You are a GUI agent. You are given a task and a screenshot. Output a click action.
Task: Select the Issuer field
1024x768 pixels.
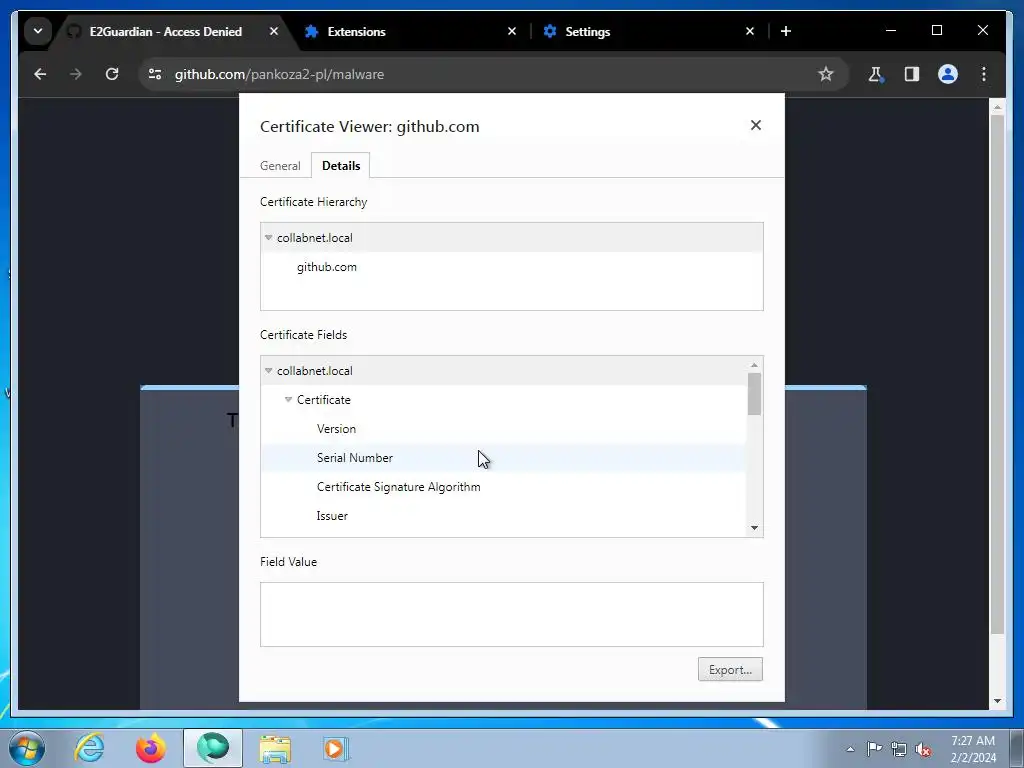[504, 516]
